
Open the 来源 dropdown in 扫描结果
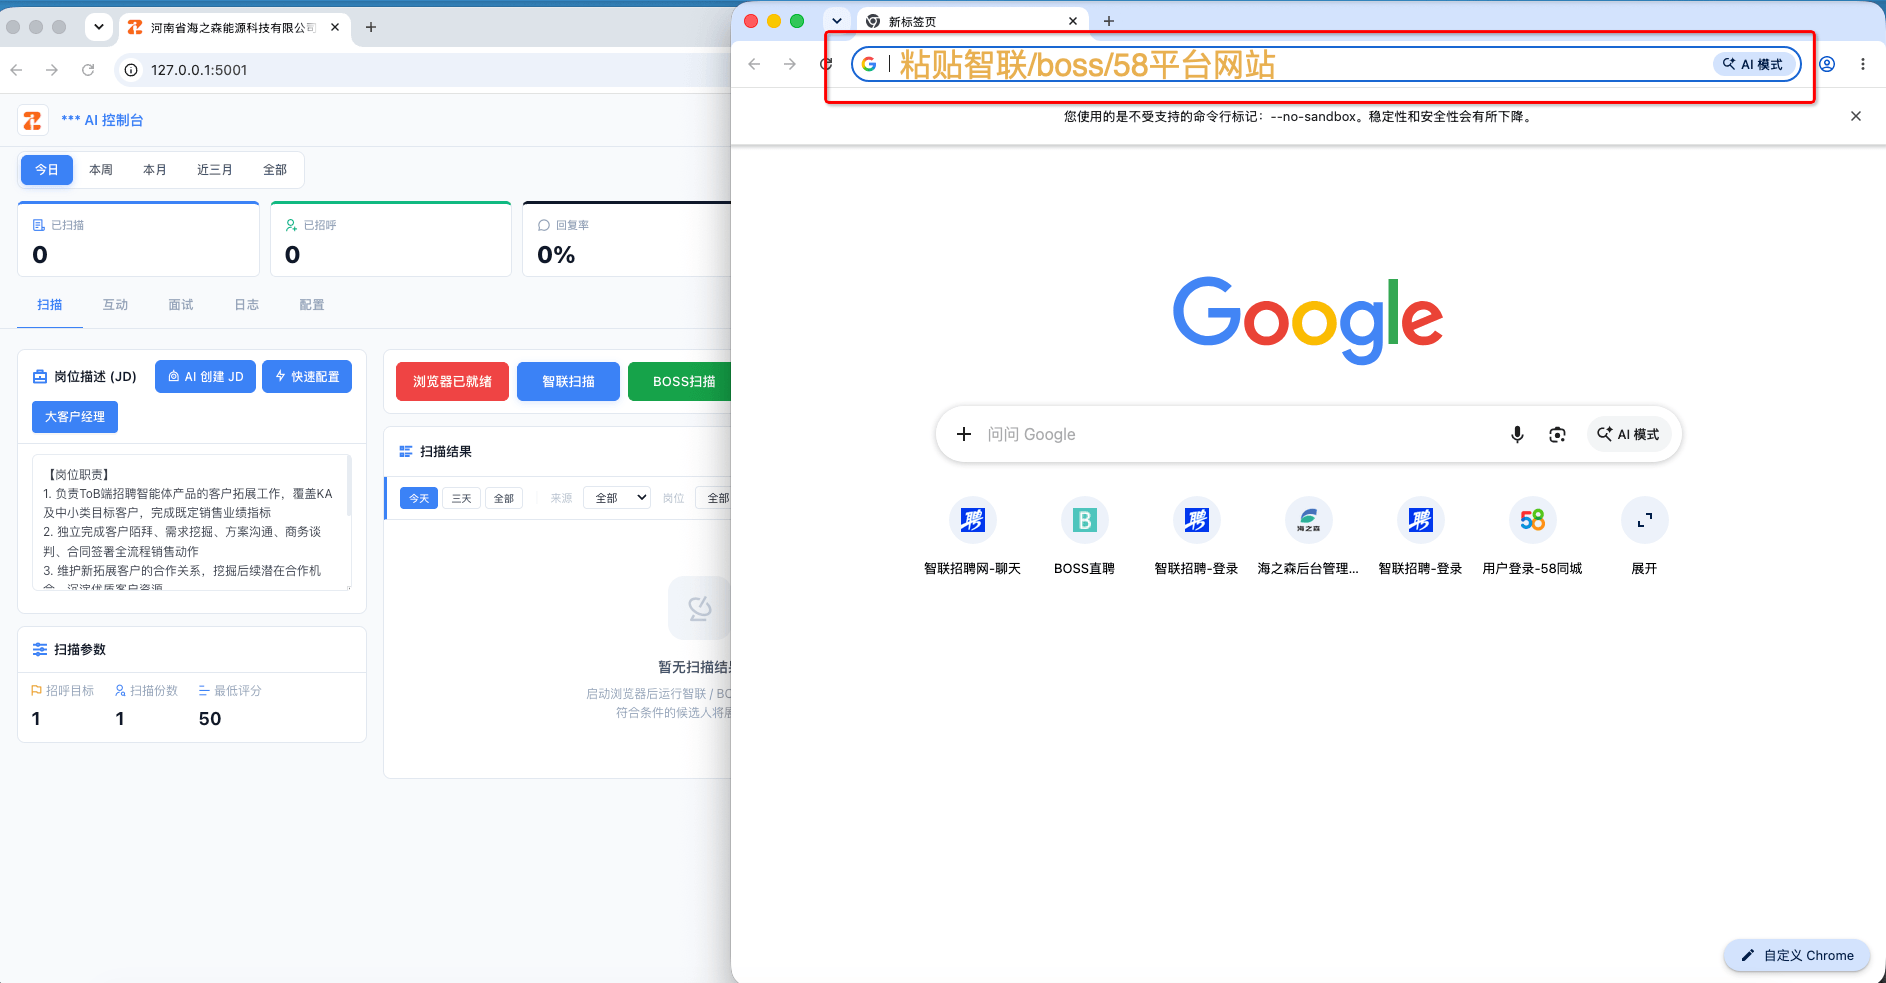click(x=617, y=498)
